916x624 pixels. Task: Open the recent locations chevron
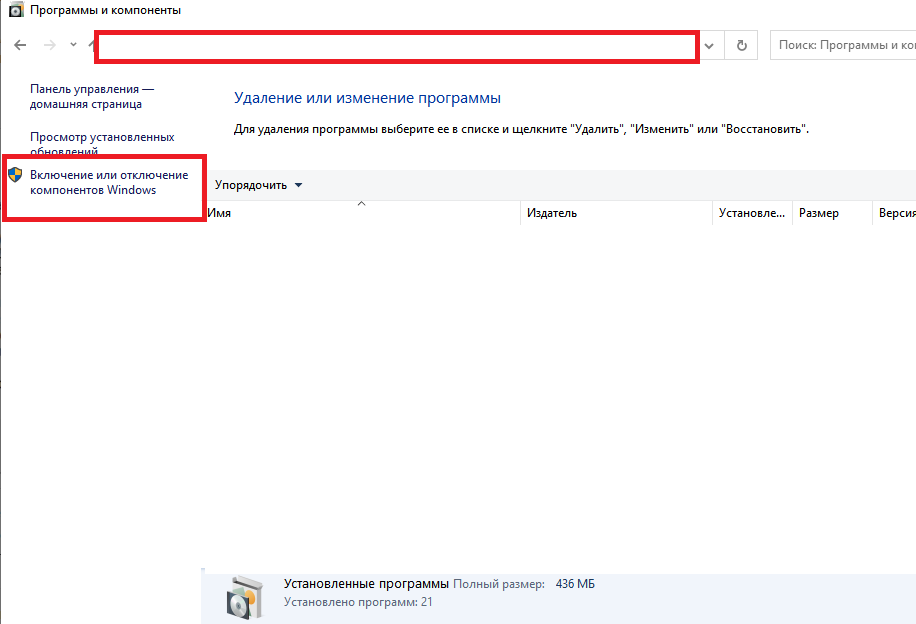[x=74, y=45]
